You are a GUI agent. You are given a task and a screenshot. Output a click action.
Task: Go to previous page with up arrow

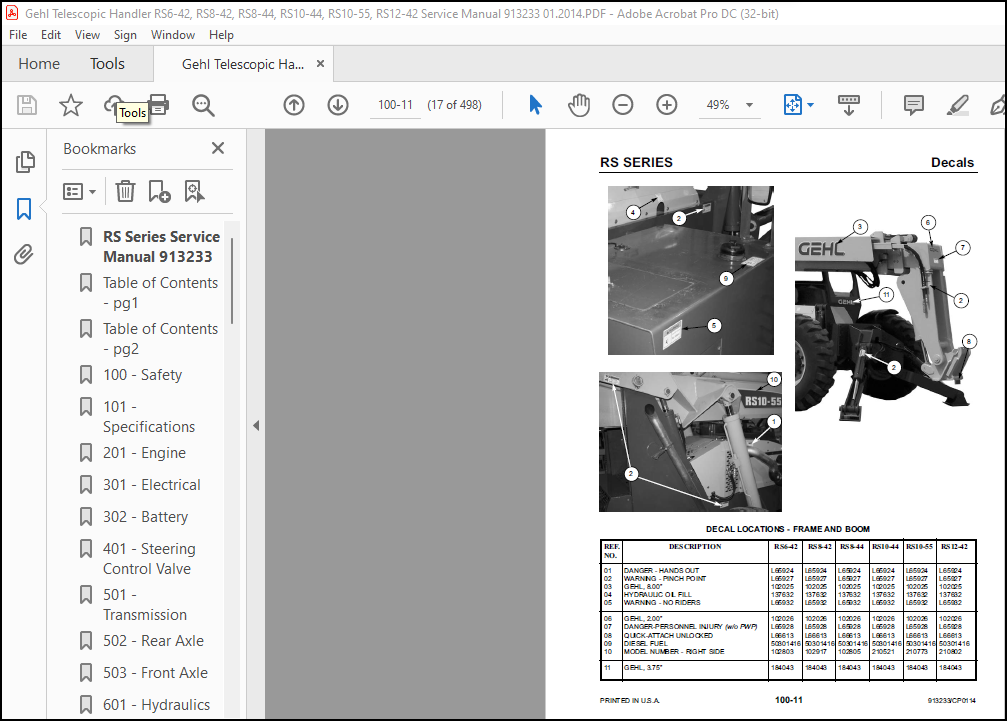pyautogui.click(x=294, y=105)
